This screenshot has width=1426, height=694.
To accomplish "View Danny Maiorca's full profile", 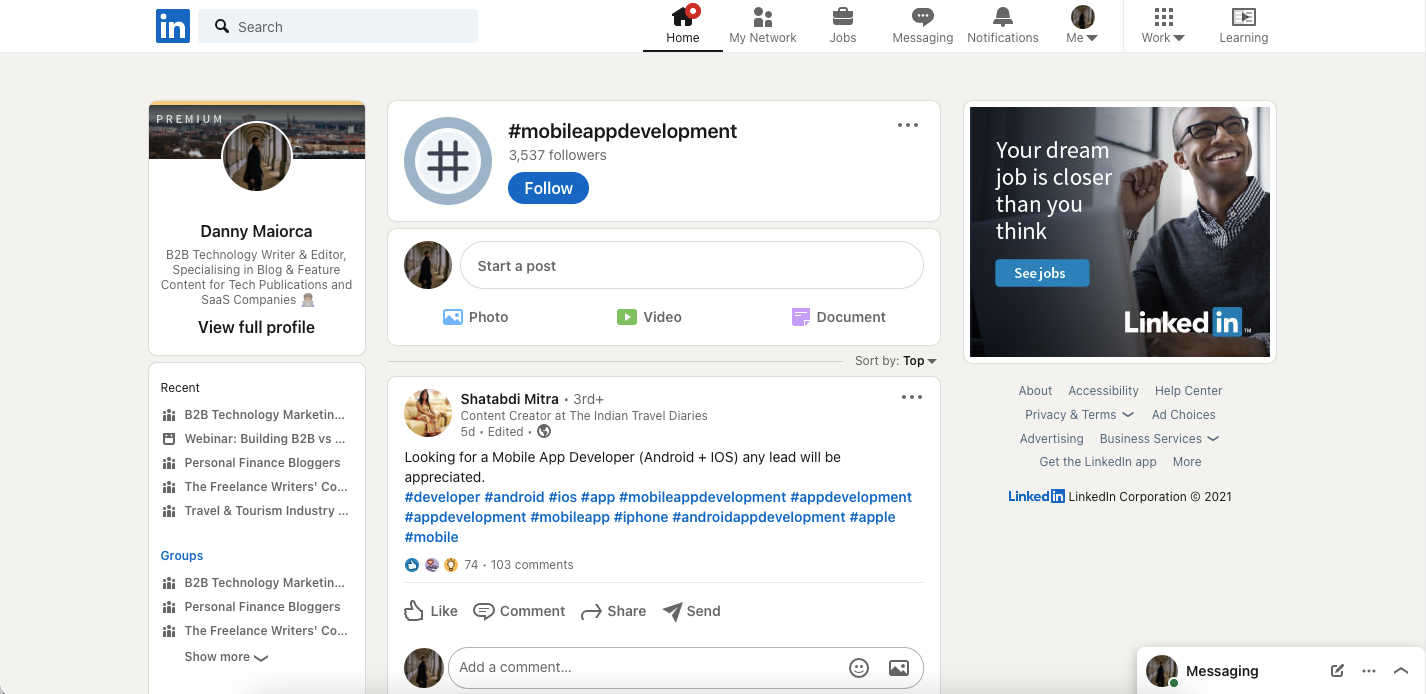I will coord(256,327).
